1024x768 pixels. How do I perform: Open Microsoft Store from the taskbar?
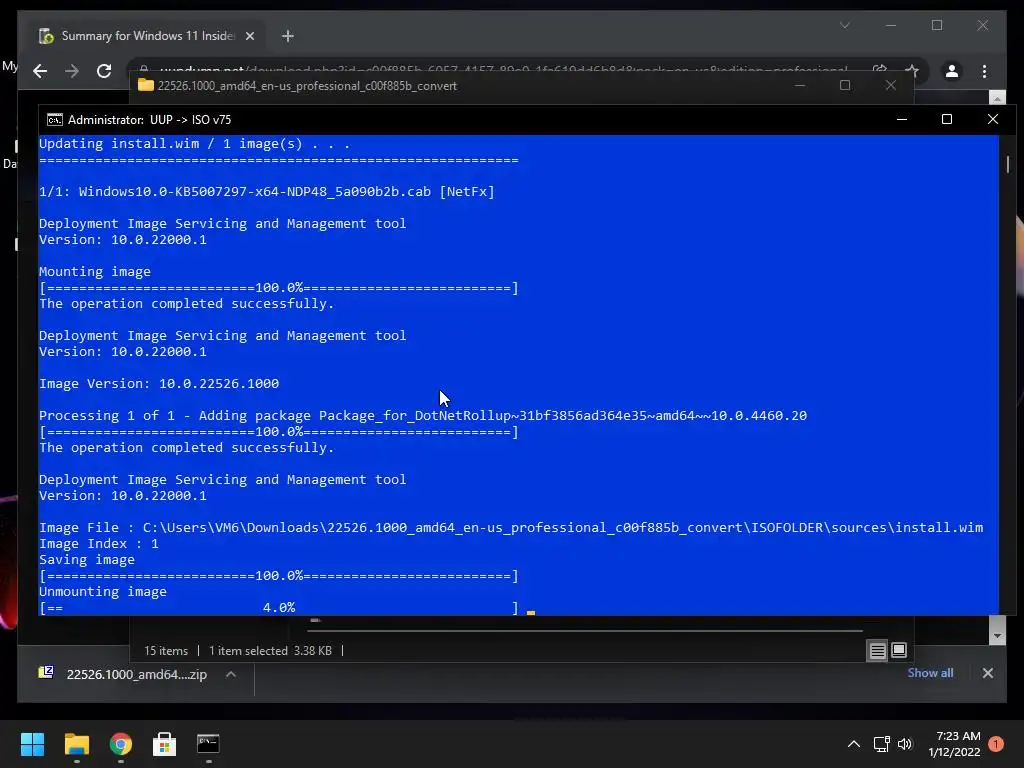pos(165,744)
